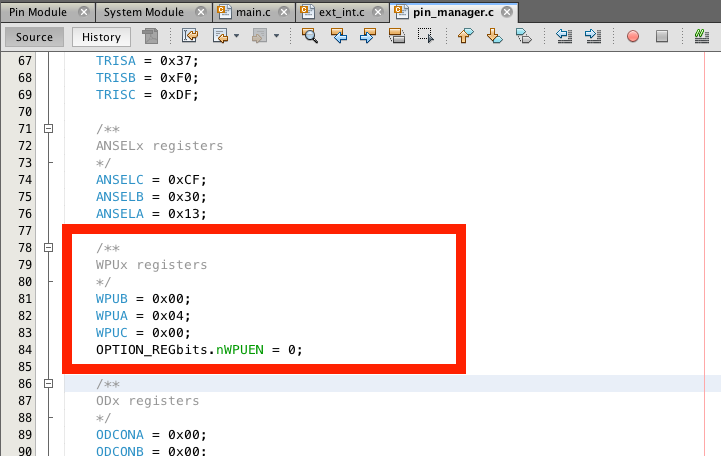Navigate forward in editor history
This screenshot has width=721, height=456.
point(260,36)
